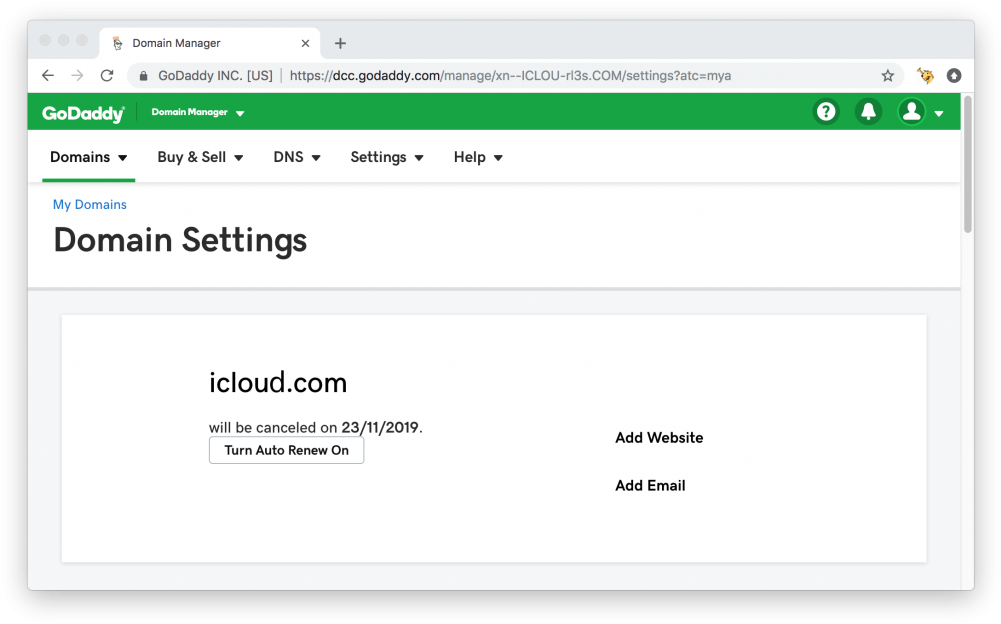Expand the Domain Manager dropdown
The image size is (1001, 624).
198,112
